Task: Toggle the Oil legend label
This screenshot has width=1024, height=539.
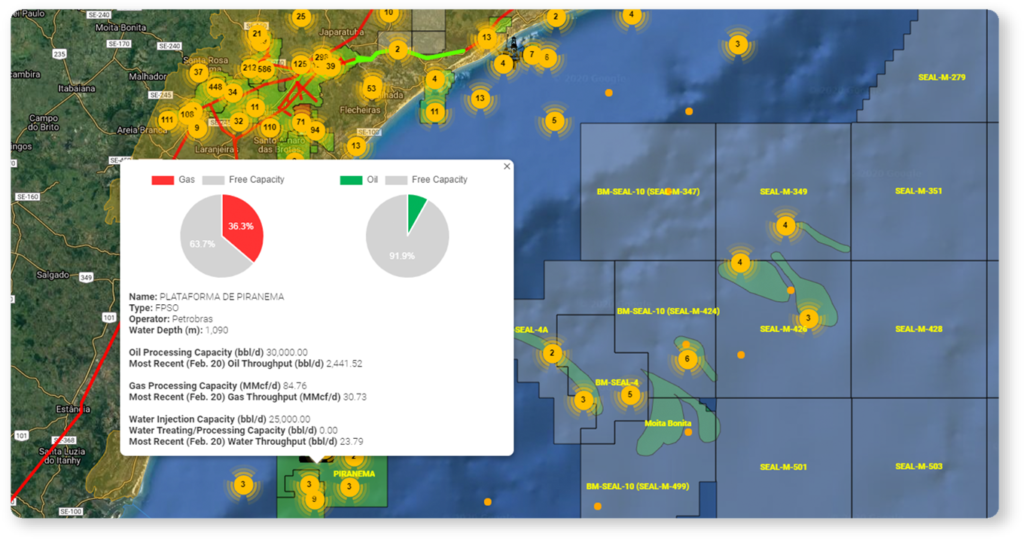Action: coord(372,180)
